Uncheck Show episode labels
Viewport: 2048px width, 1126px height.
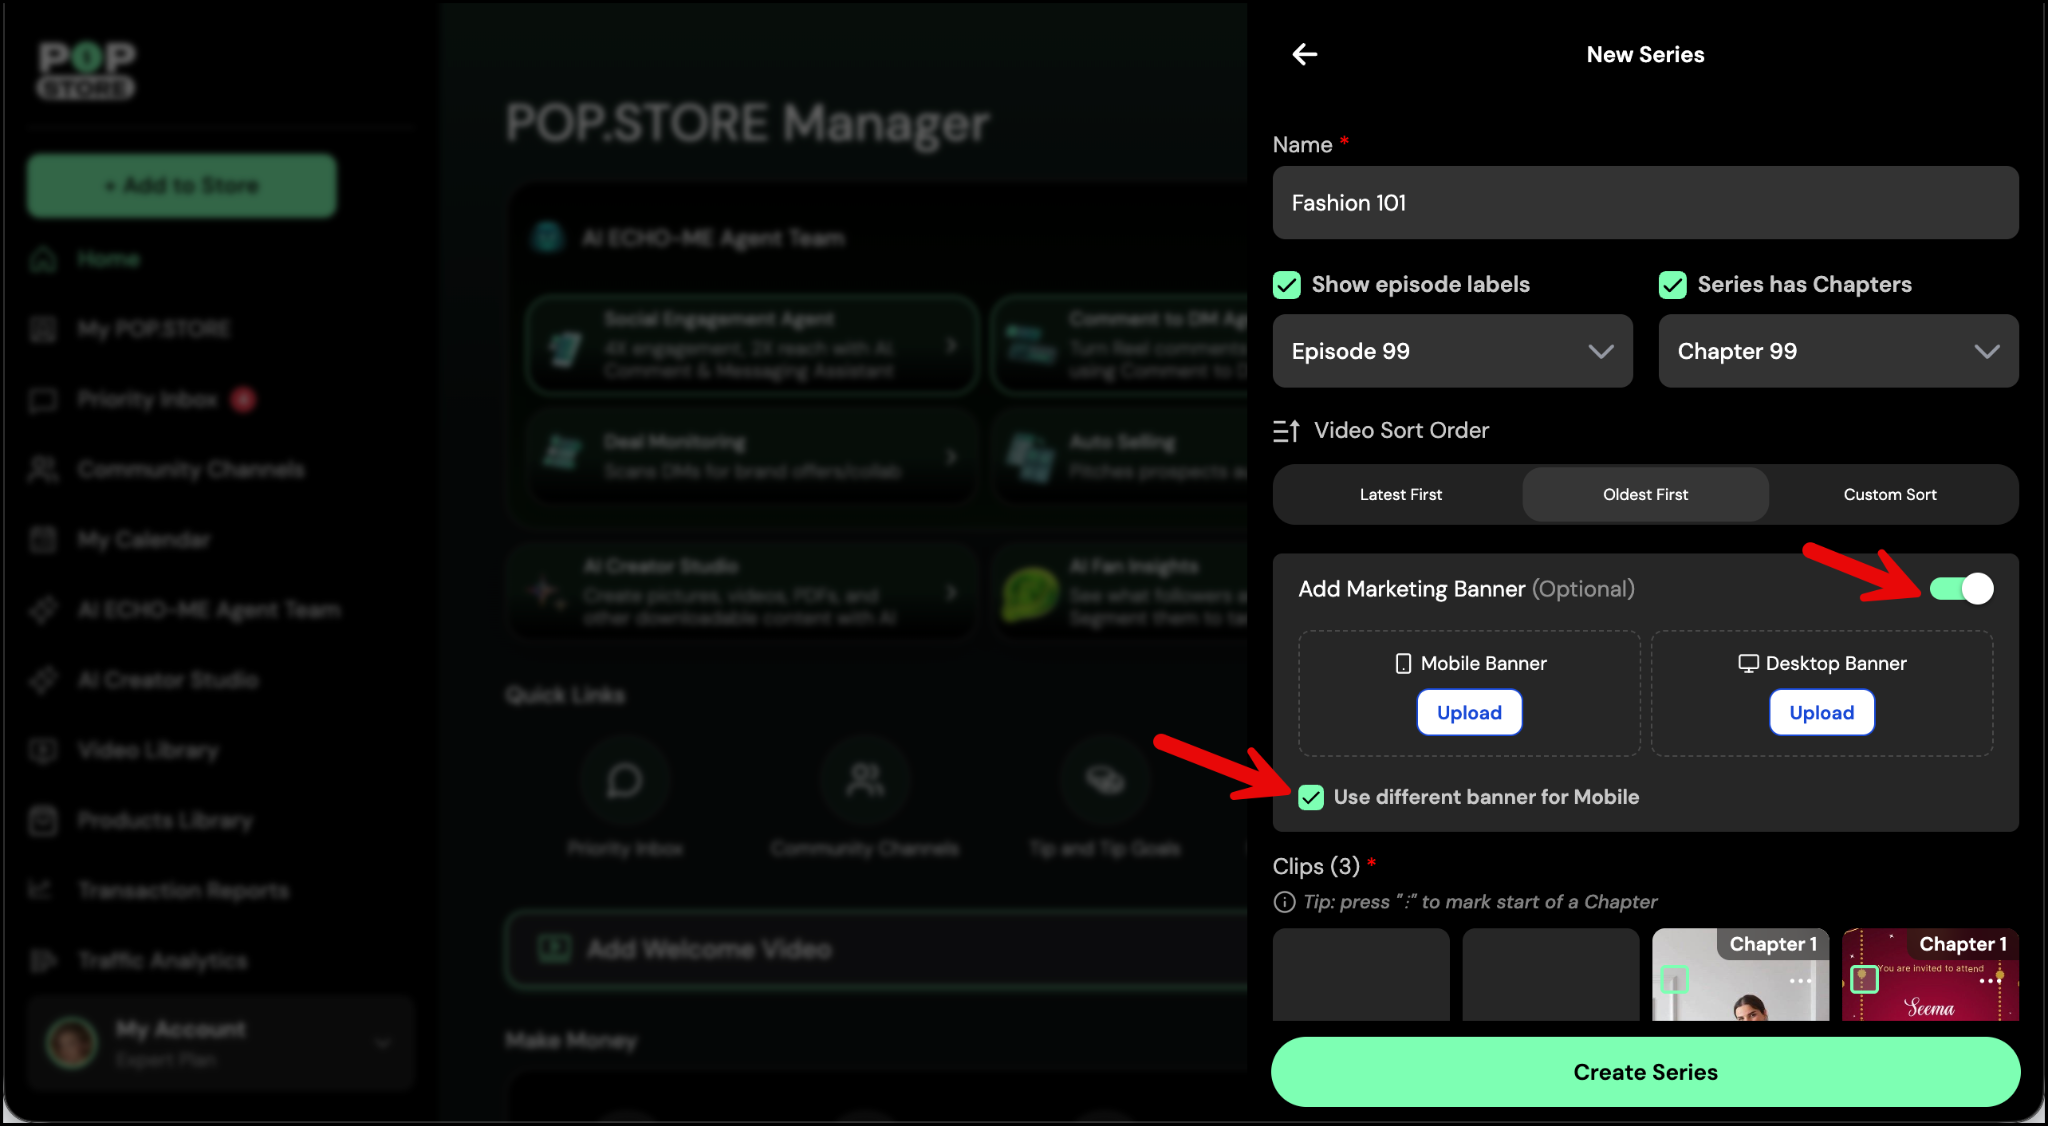click(x=1286, y=285)
